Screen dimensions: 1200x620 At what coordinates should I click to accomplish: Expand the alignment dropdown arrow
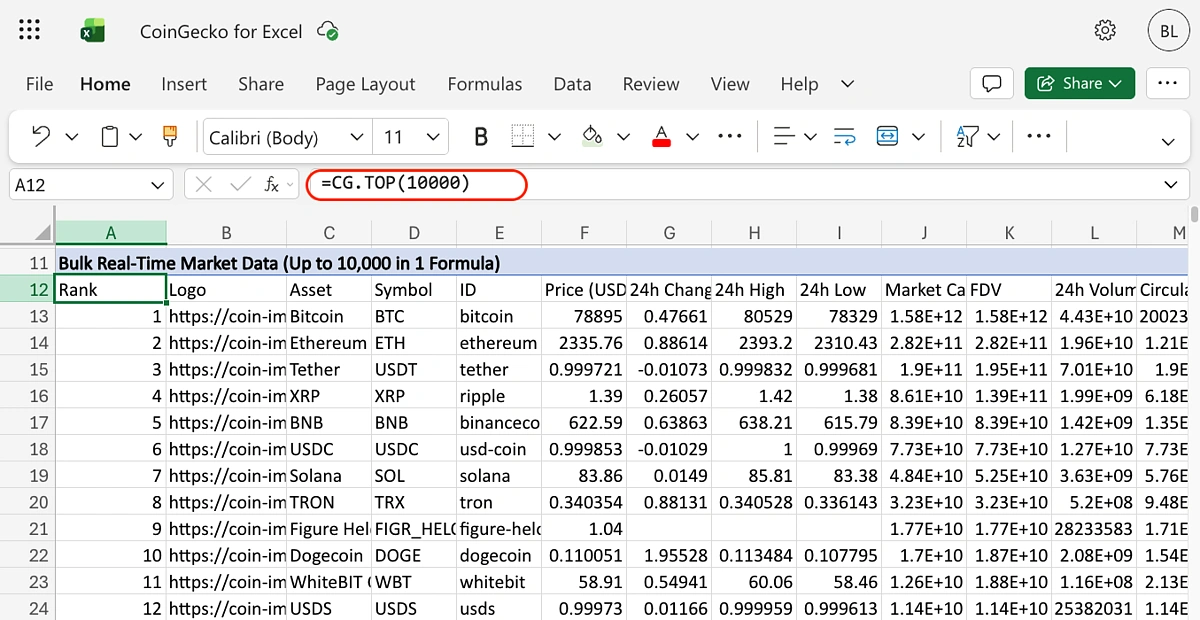click(x=810, y=137)
